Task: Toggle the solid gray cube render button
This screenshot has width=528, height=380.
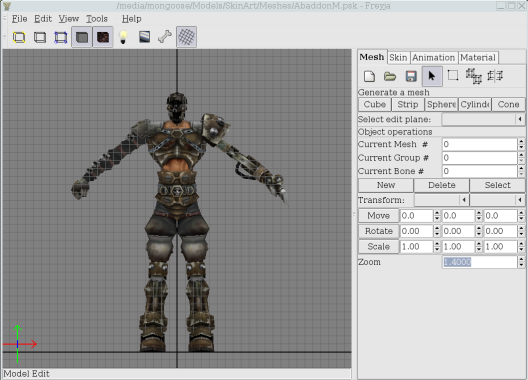Action: 82,37
